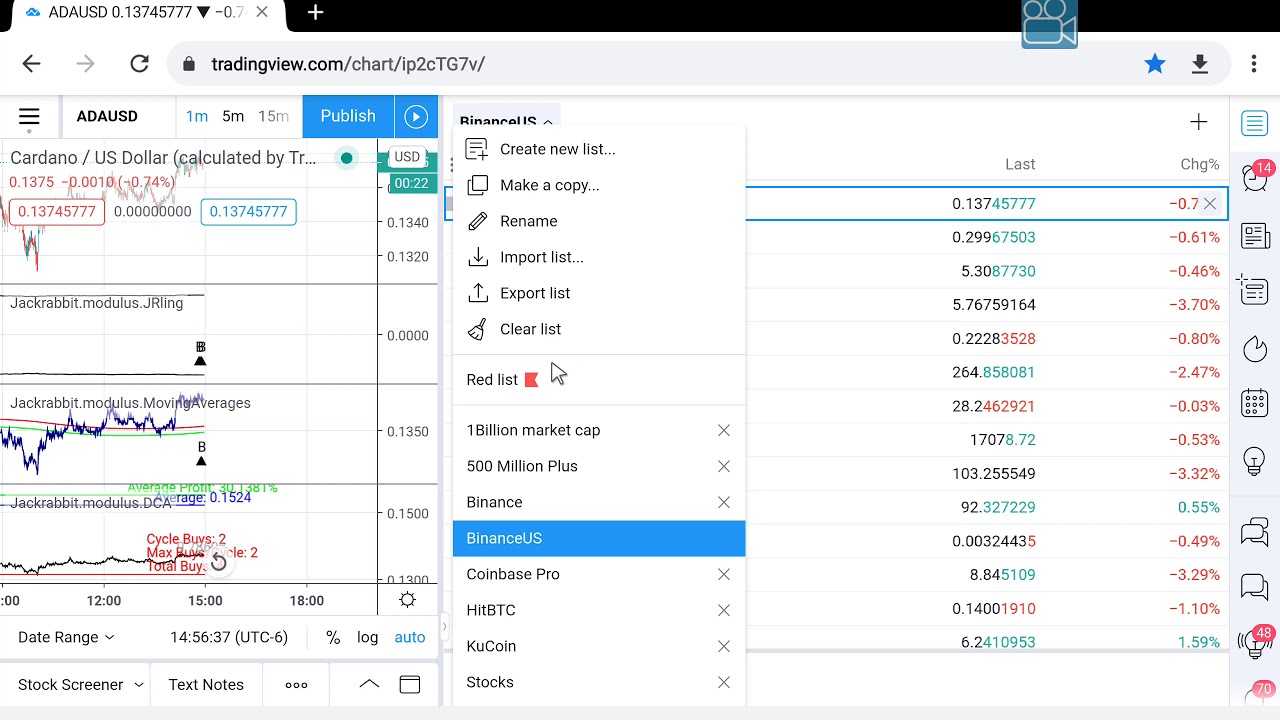Viewport: 1280px width, 720px height.
Task: Open the browser downloads icon
Action: (1200, 64)
